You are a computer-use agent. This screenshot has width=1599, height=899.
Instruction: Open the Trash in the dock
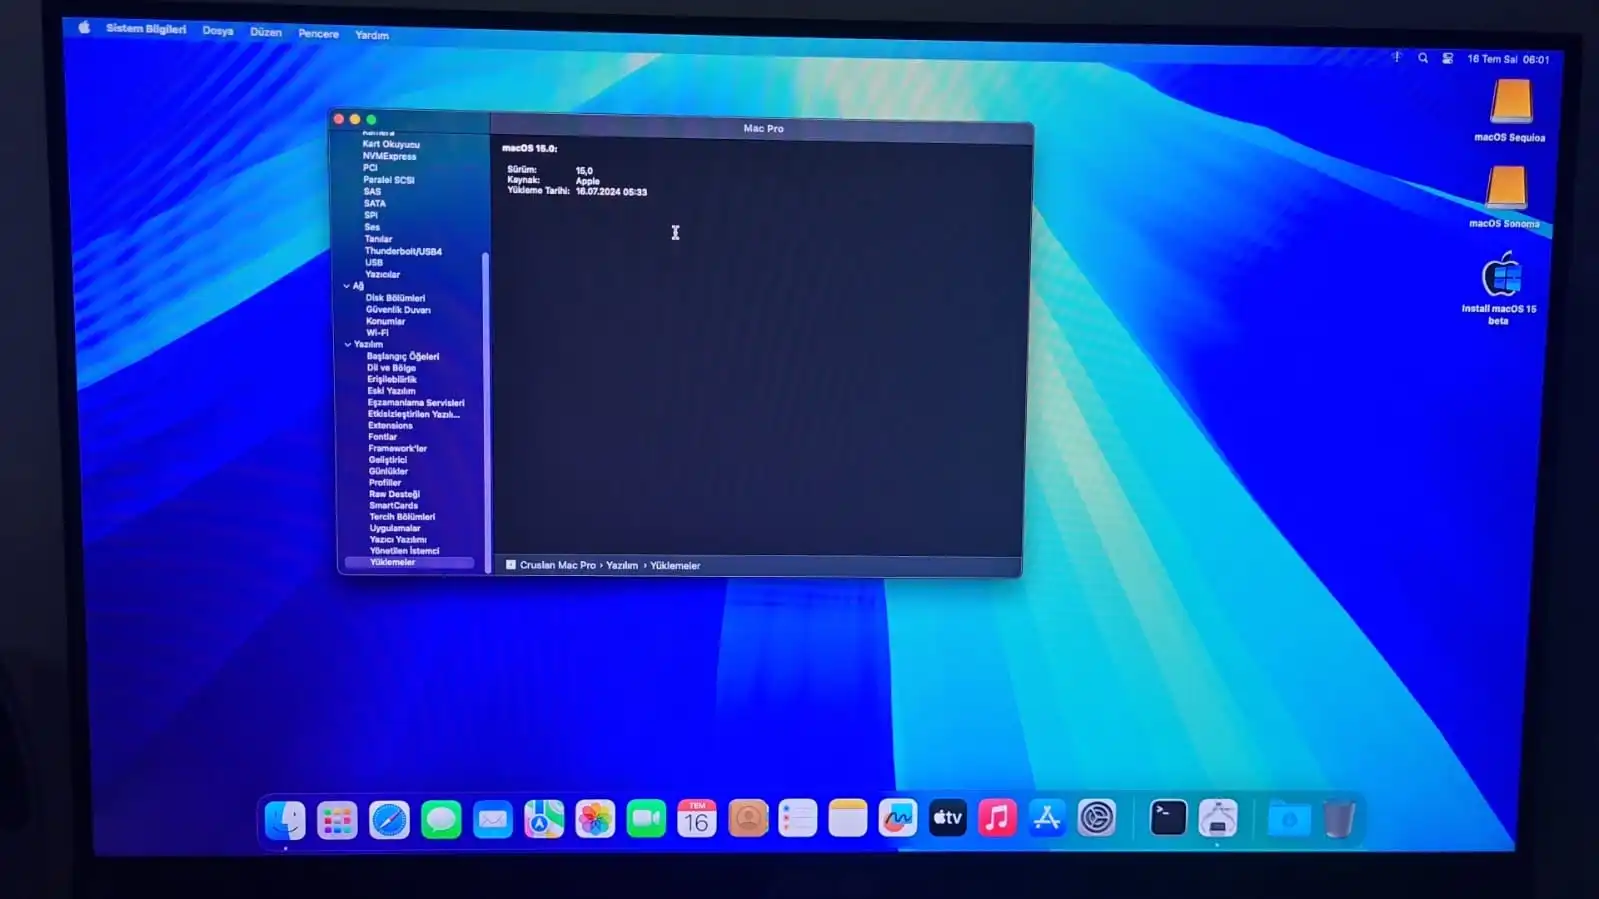(1339, 819)
